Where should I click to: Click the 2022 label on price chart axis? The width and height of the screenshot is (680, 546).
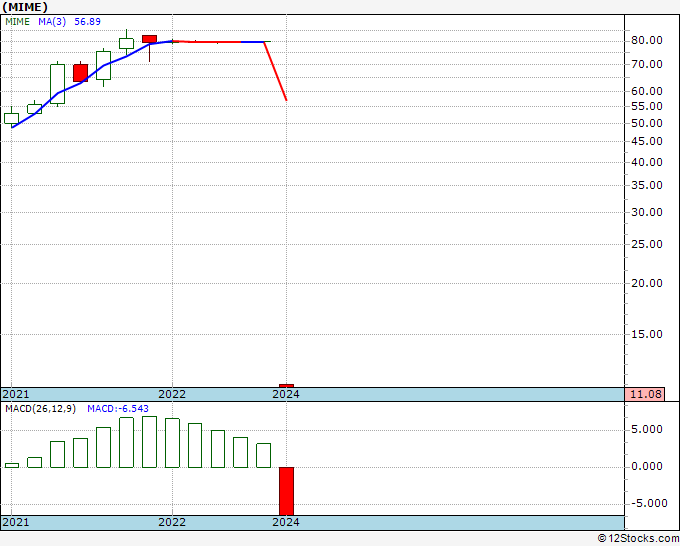tap(172, 394)
